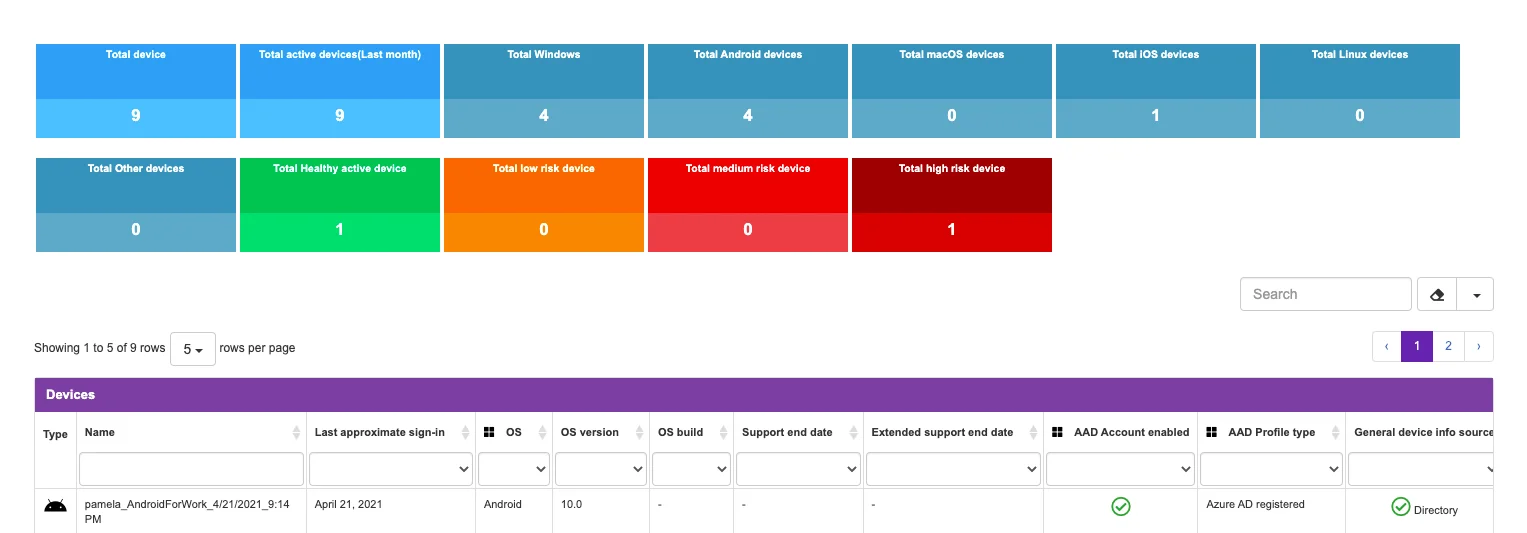Image resolution: width=1527 pixels, height=533 pixels.
Task: Click the Total high risk device tile
Action: (952, 205)
